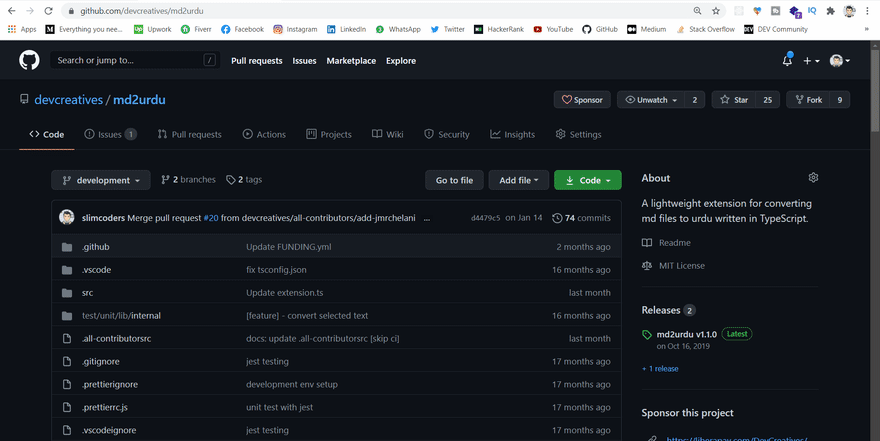Open the 2 branches link
Screen dimensions: 880x441
tap(189, 180)
